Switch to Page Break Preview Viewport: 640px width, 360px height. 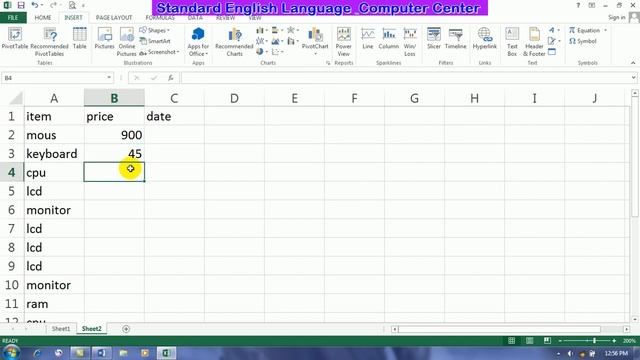coord(547,340)
